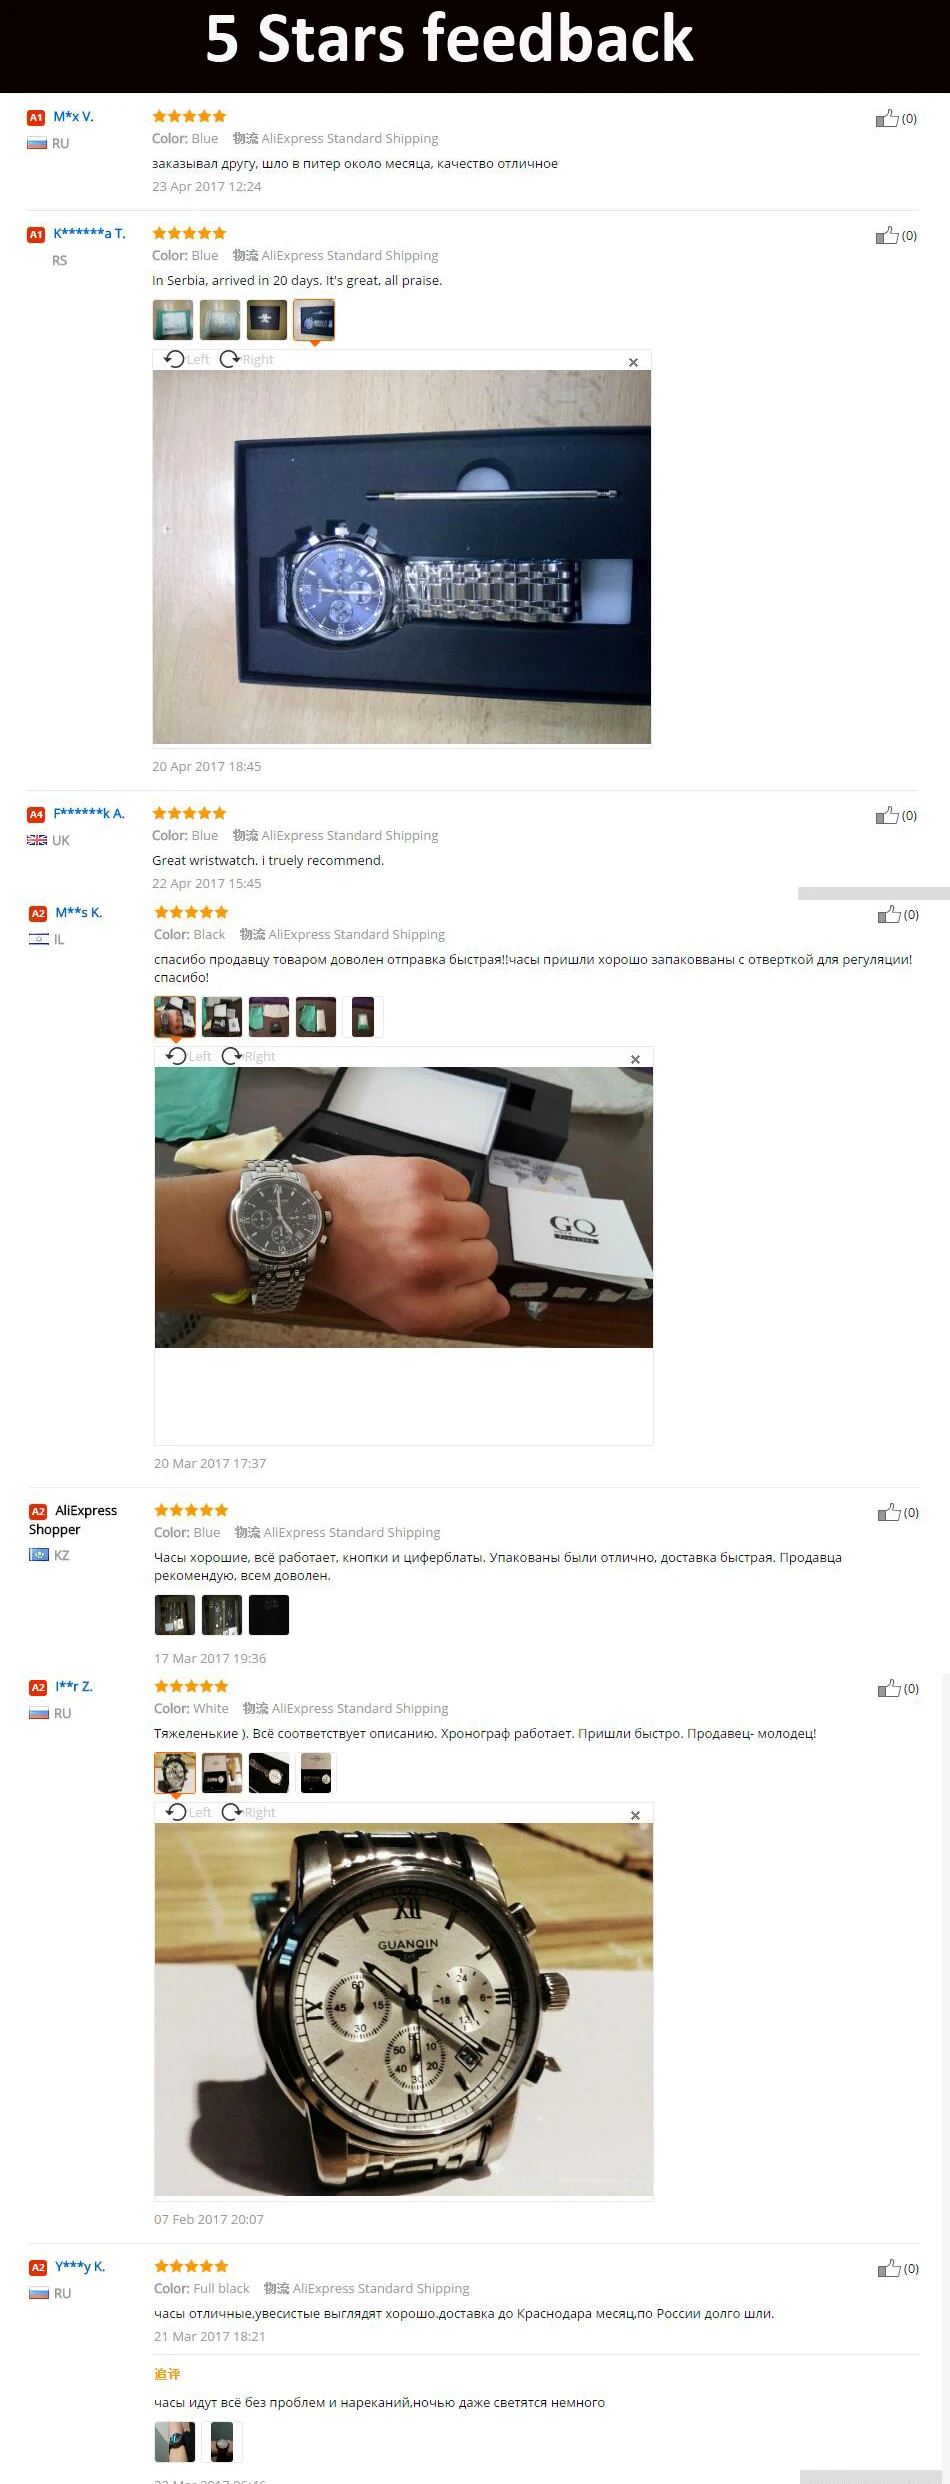Click thumbs-up on K******a T. review
This screenshot has width=950, height=2484.
point(887,236)
